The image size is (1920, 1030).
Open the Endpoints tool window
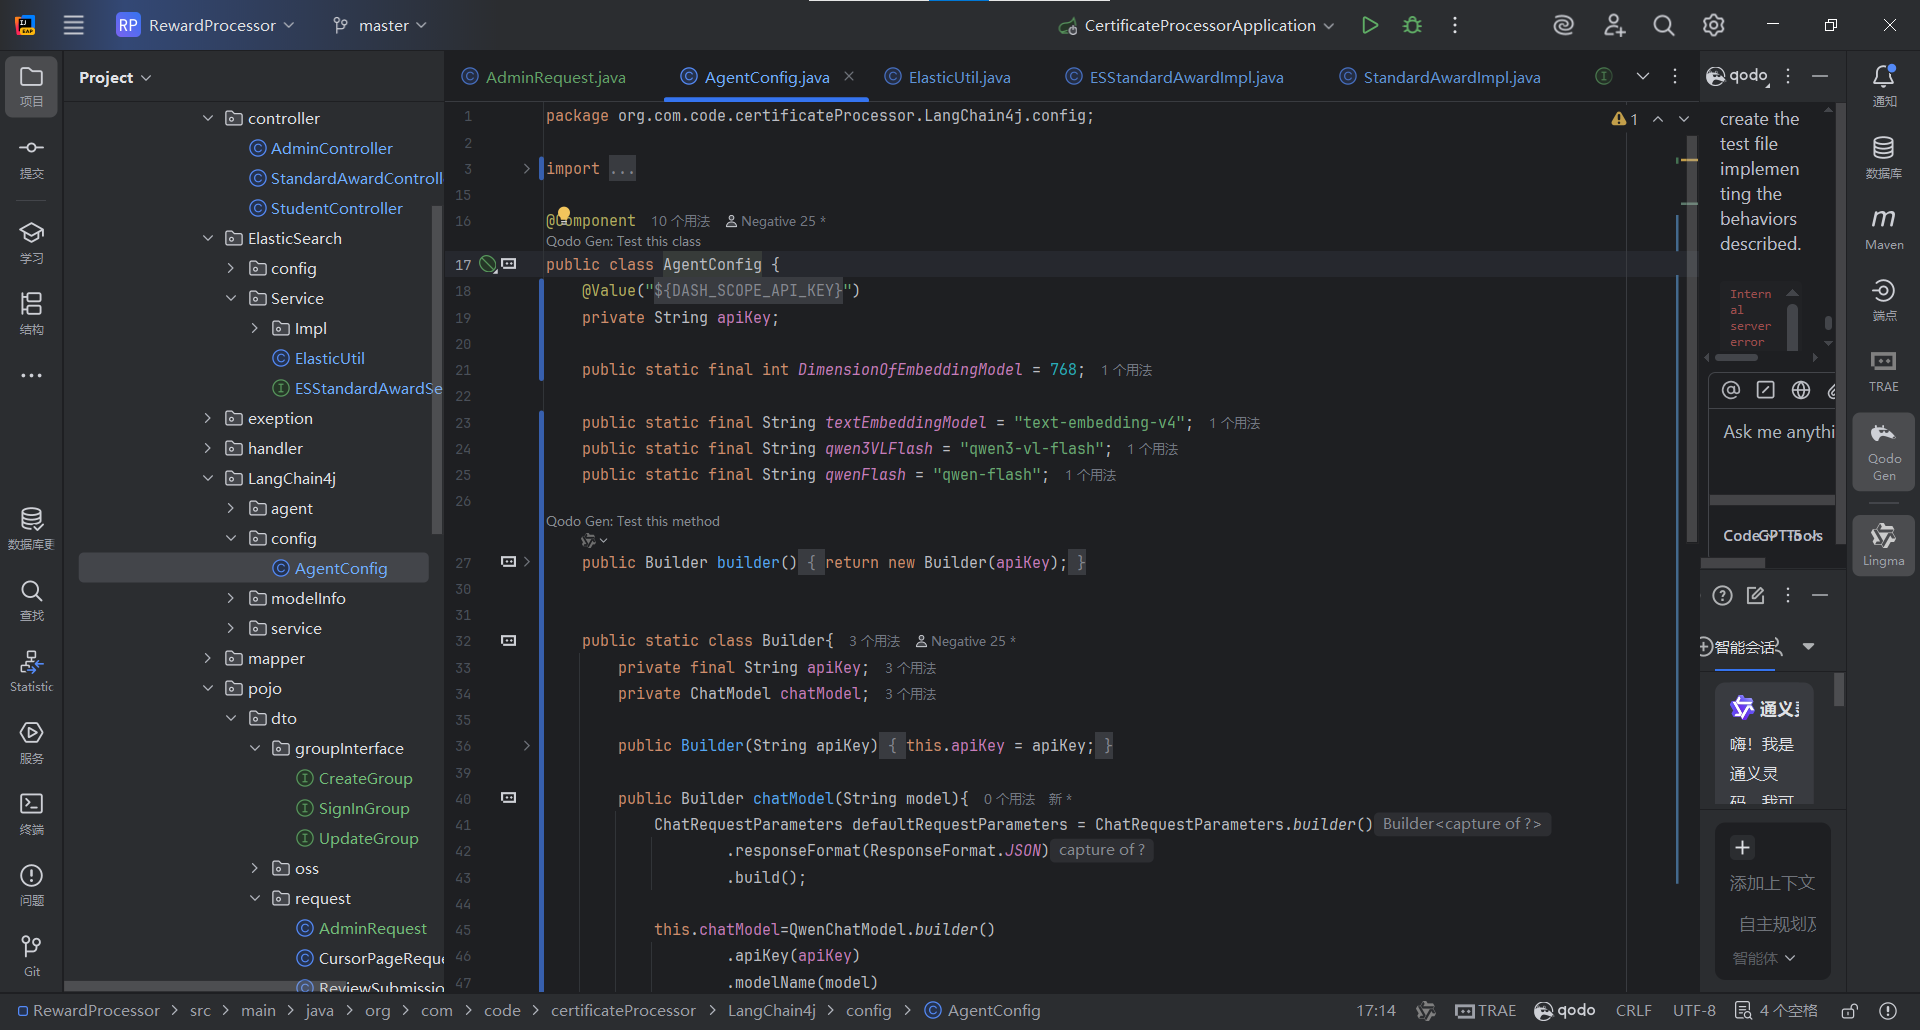point(1884,300)
